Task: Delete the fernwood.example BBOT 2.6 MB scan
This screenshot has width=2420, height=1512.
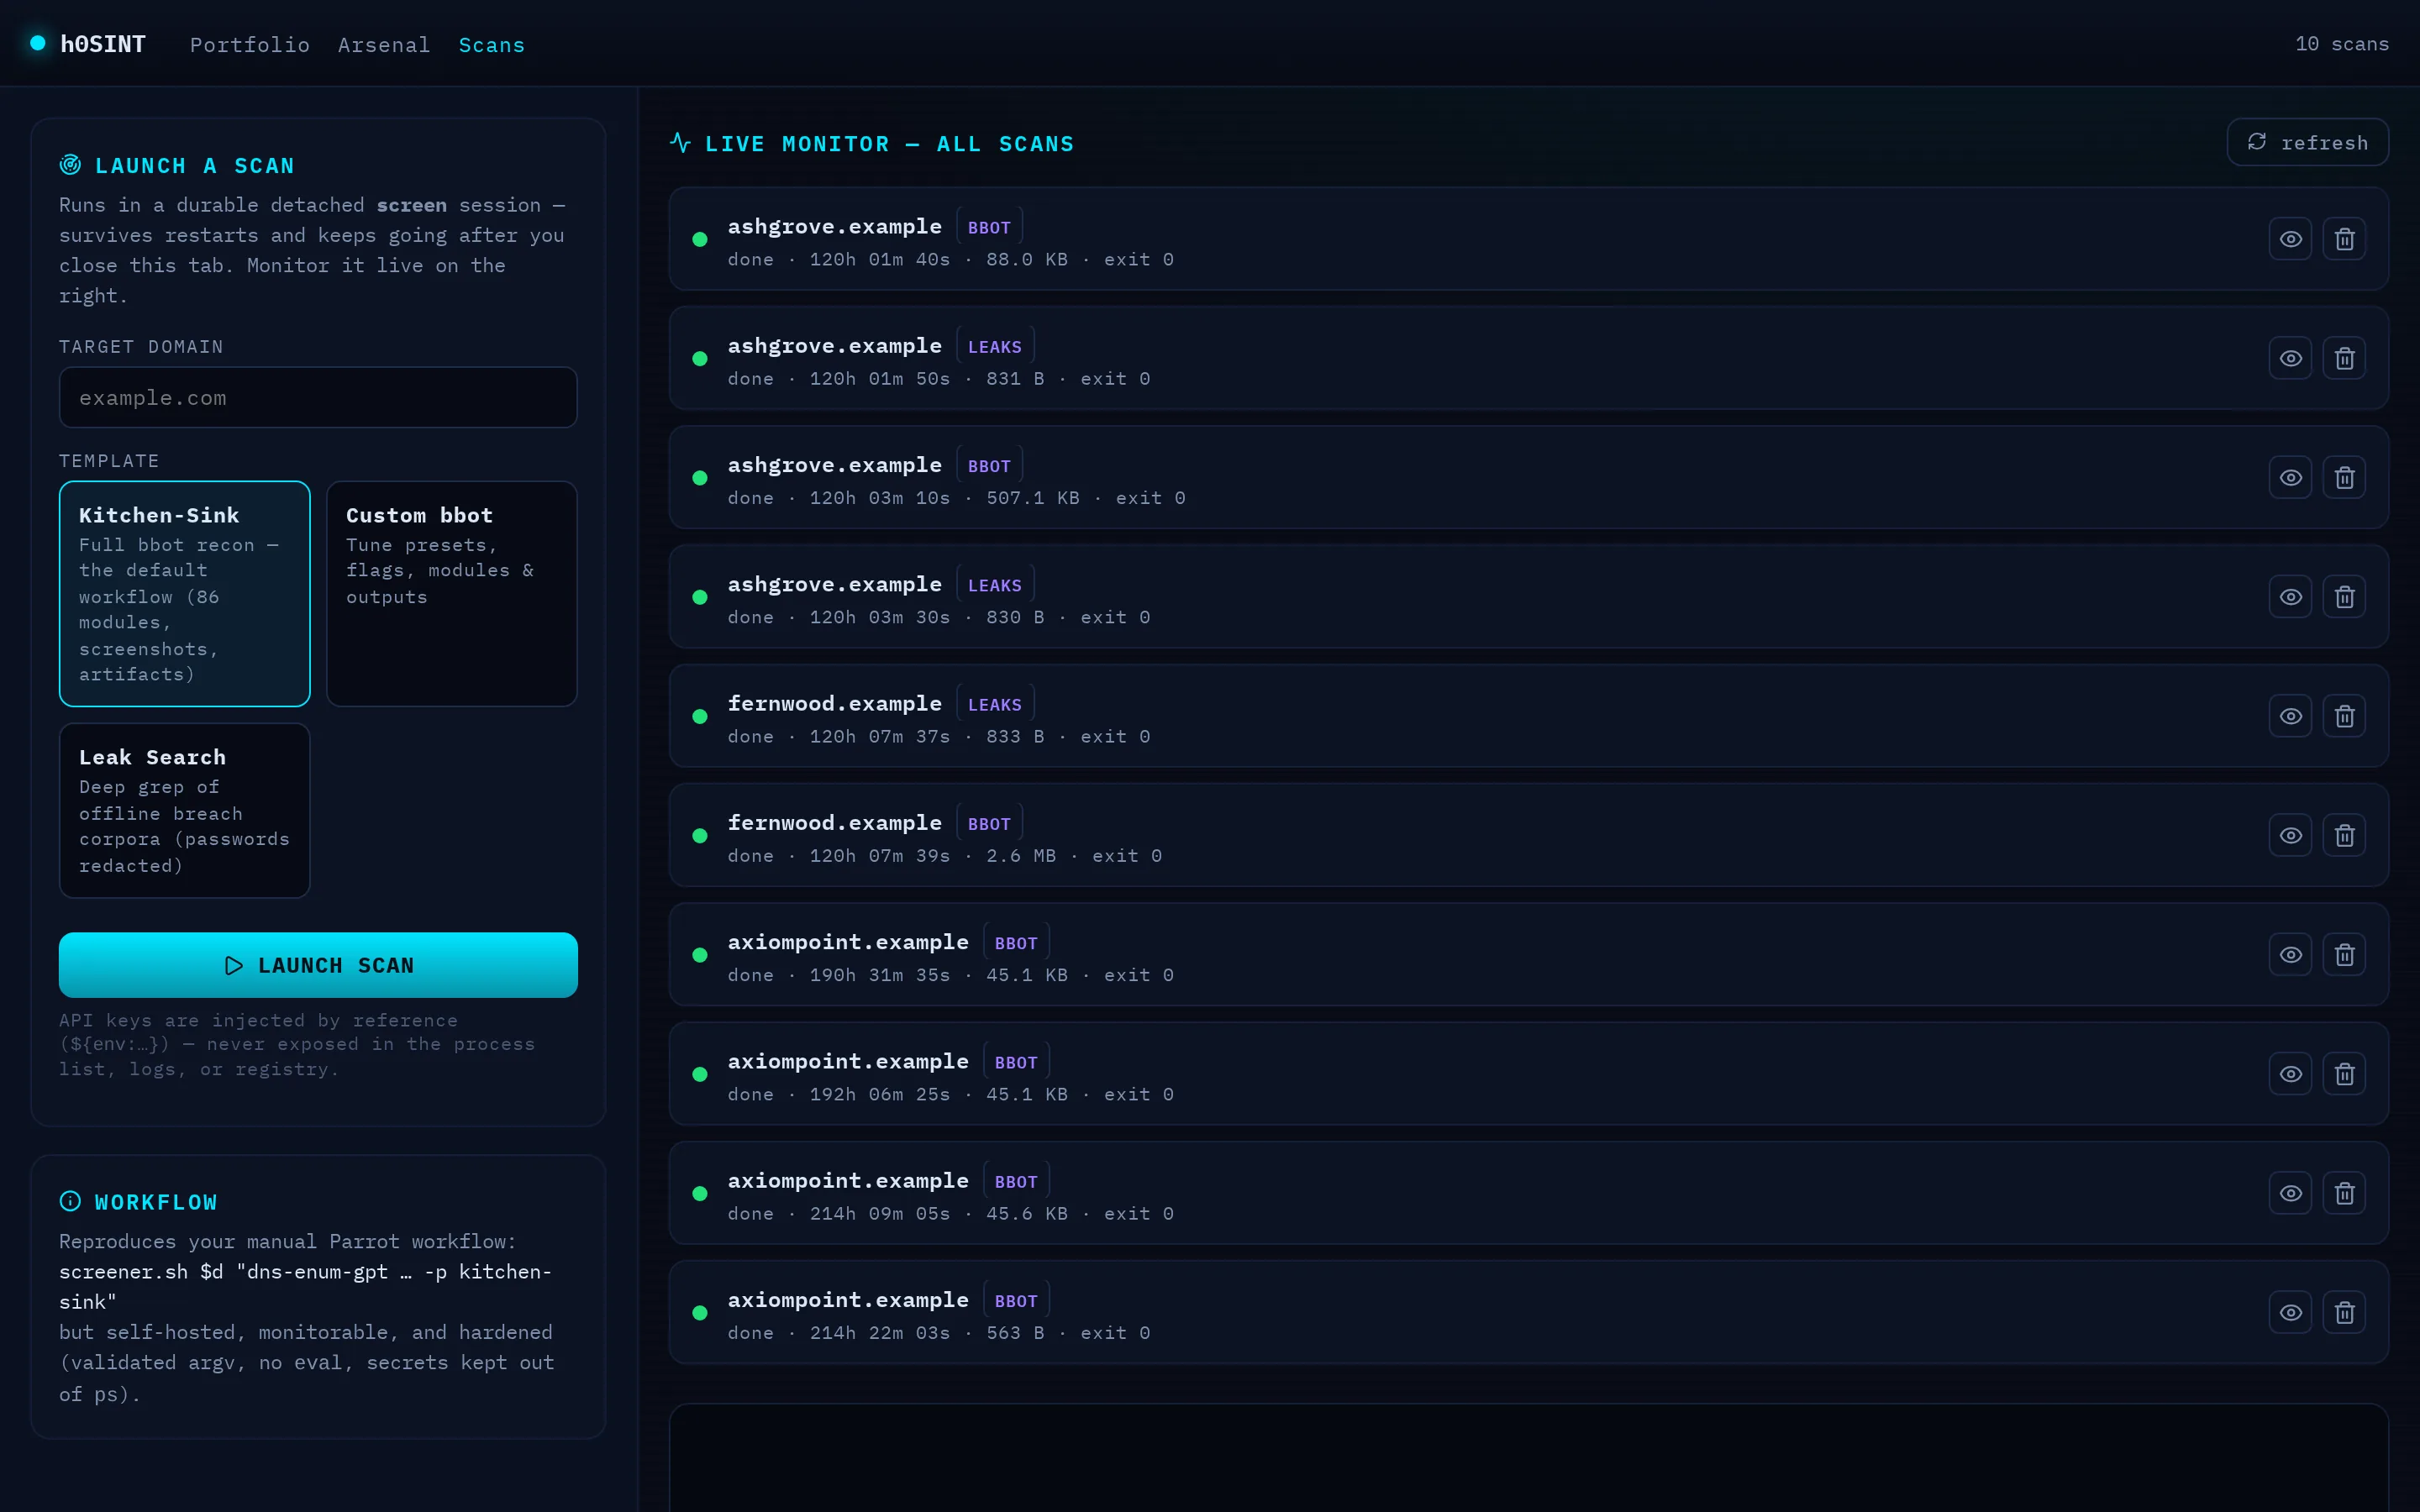Action: 2344,835
